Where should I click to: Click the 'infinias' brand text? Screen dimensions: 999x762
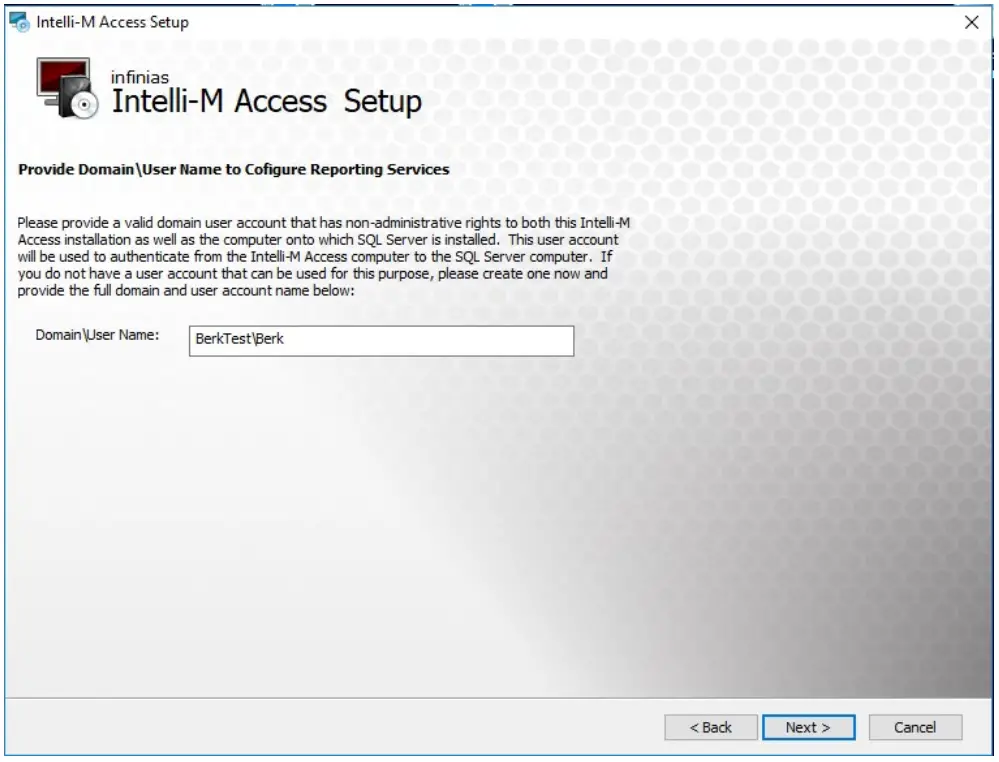(140, 77)
